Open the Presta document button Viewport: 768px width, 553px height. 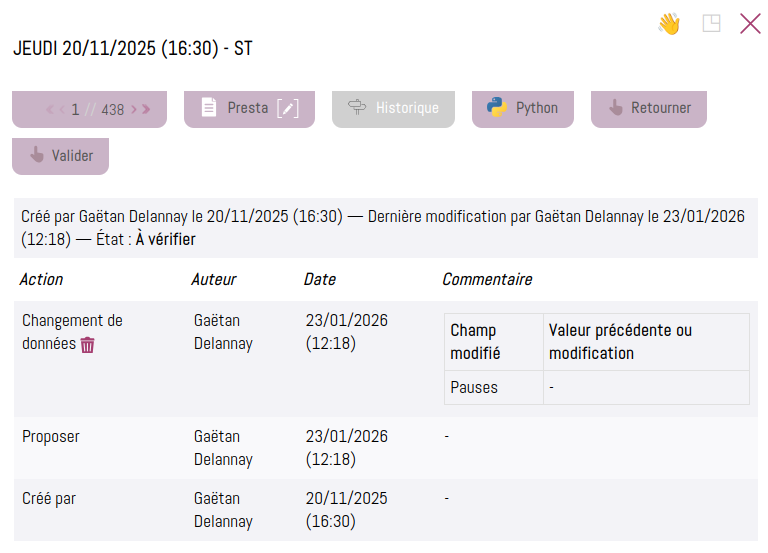click(x=236, y=108)
